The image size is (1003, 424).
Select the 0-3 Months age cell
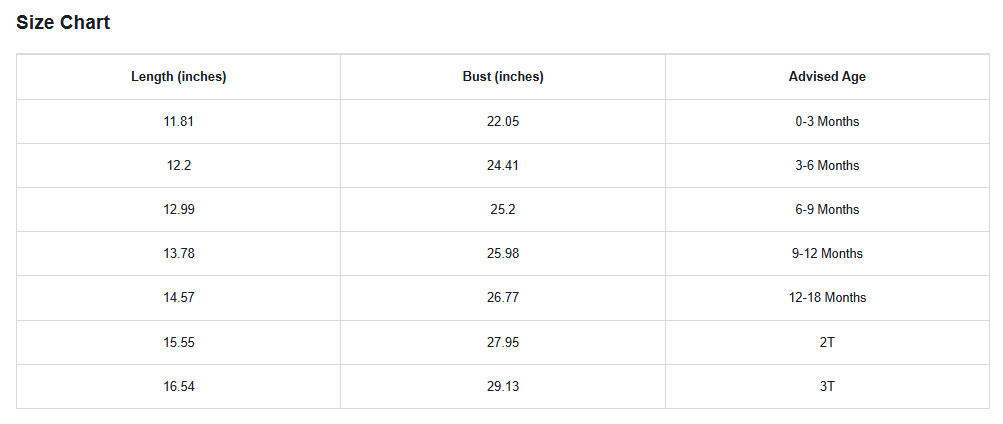click(827, 122)
